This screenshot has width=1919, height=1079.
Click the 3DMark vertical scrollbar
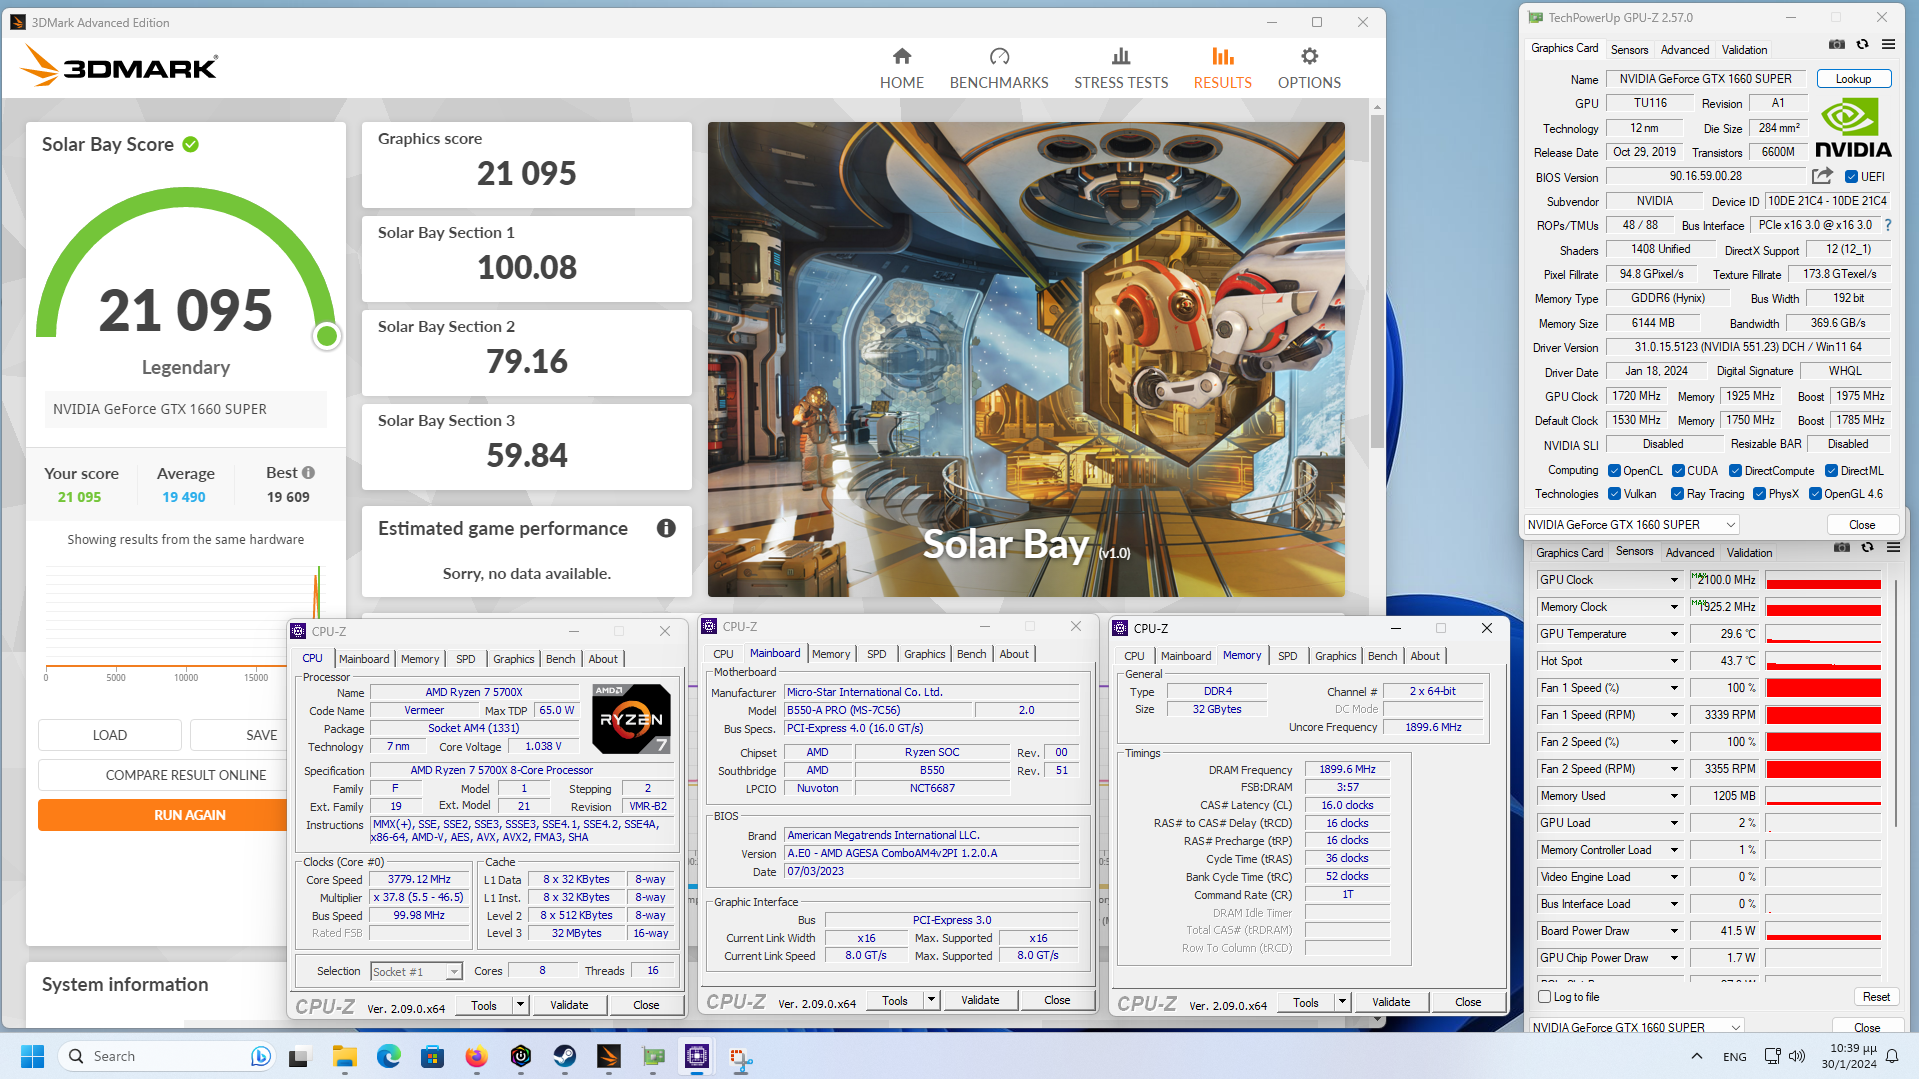(1377, 280)
